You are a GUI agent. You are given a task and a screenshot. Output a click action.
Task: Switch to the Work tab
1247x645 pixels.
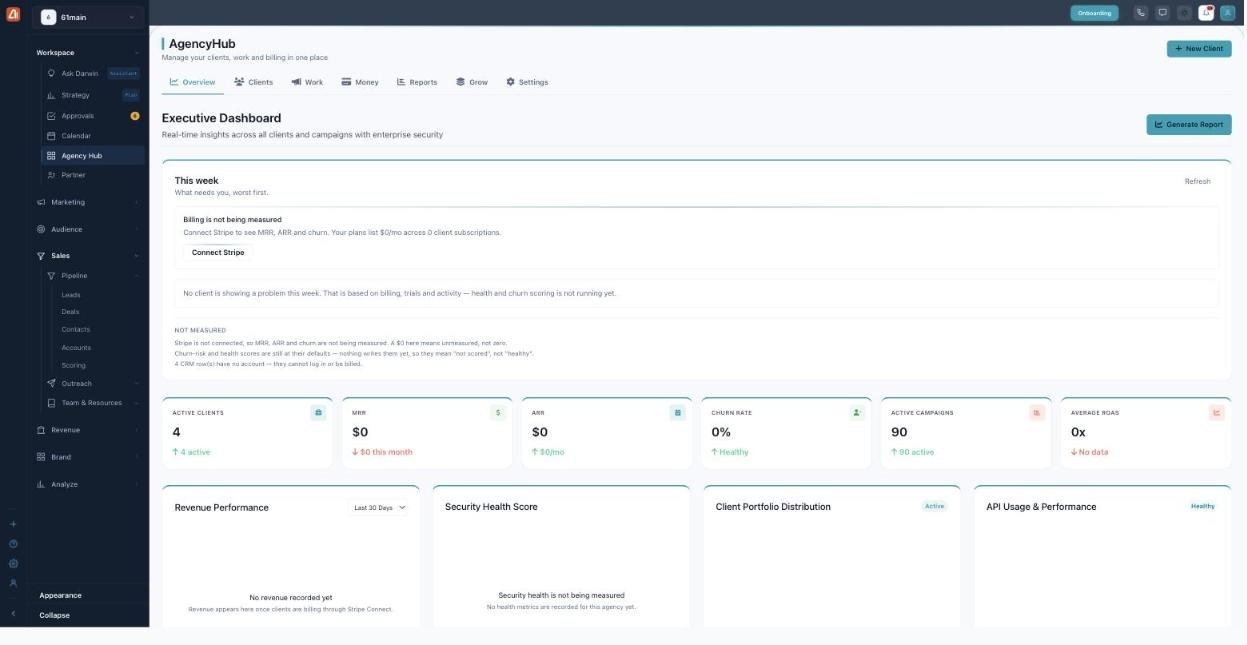click(x=307, y=82)
